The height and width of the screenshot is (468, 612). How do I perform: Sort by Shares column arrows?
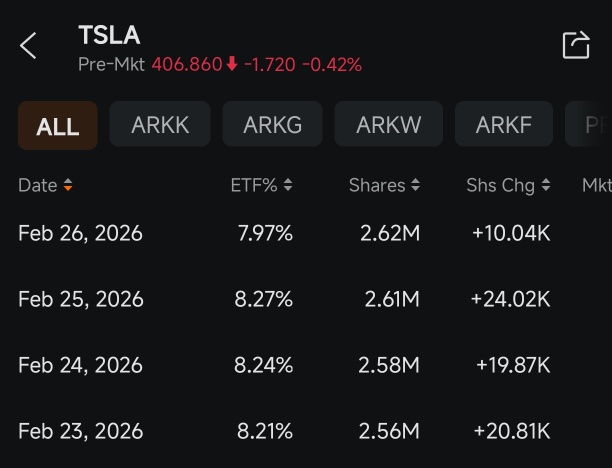point(416,185)
